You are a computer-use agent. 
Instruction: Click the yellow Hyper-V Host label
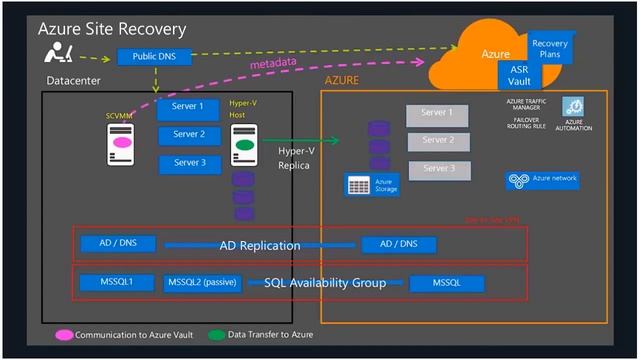243,109
